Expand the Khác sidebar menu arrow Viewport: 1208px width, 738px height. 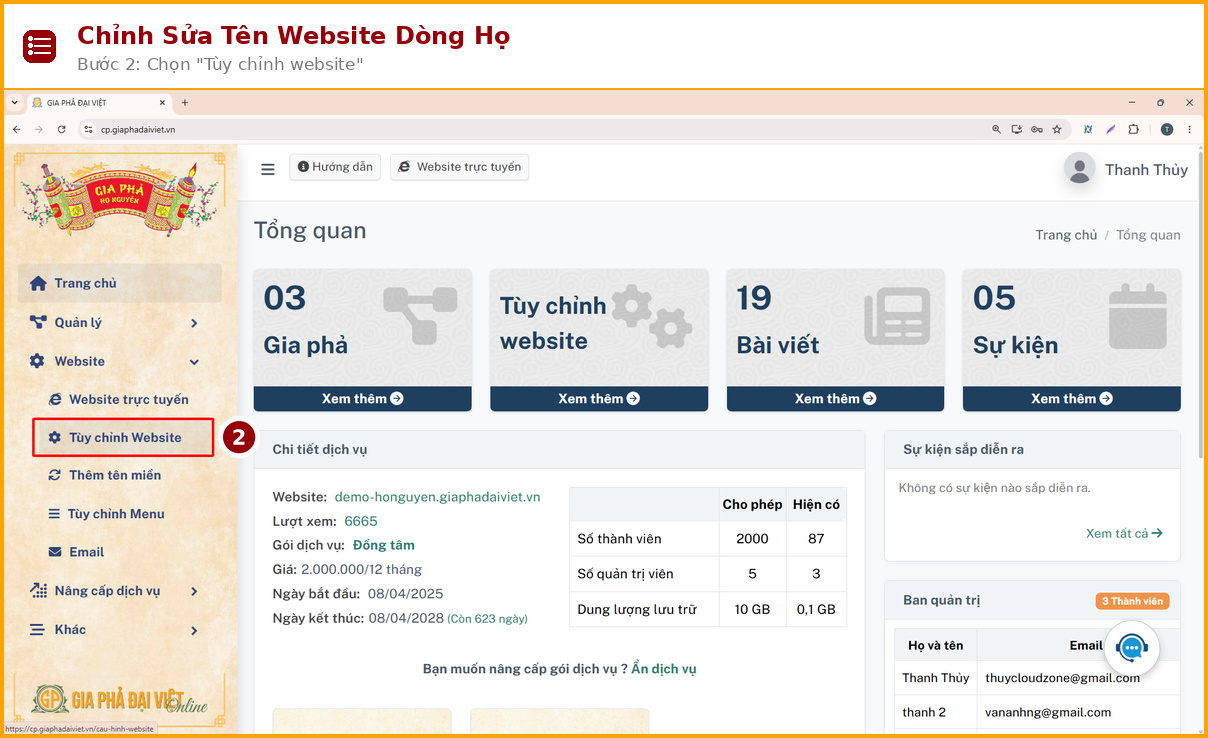(x=194, y=630)
